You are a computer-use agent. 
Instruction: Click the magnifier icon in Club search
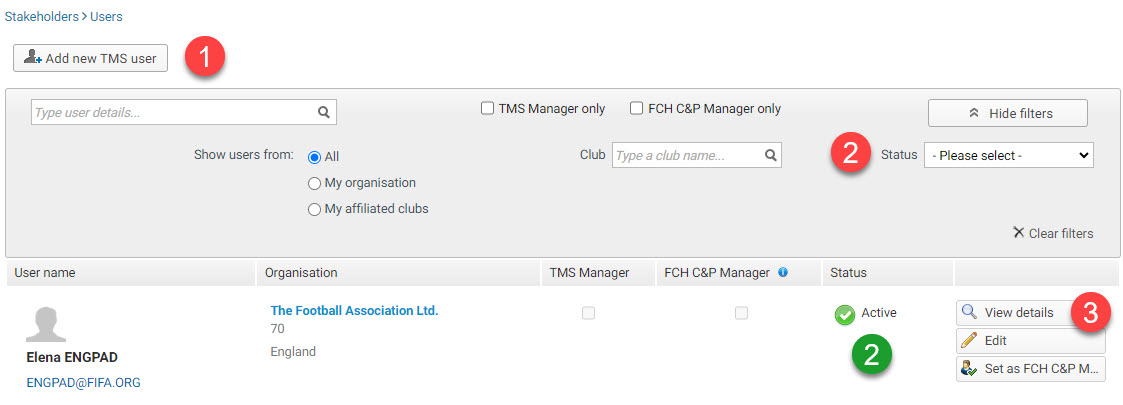click(770, 155)
